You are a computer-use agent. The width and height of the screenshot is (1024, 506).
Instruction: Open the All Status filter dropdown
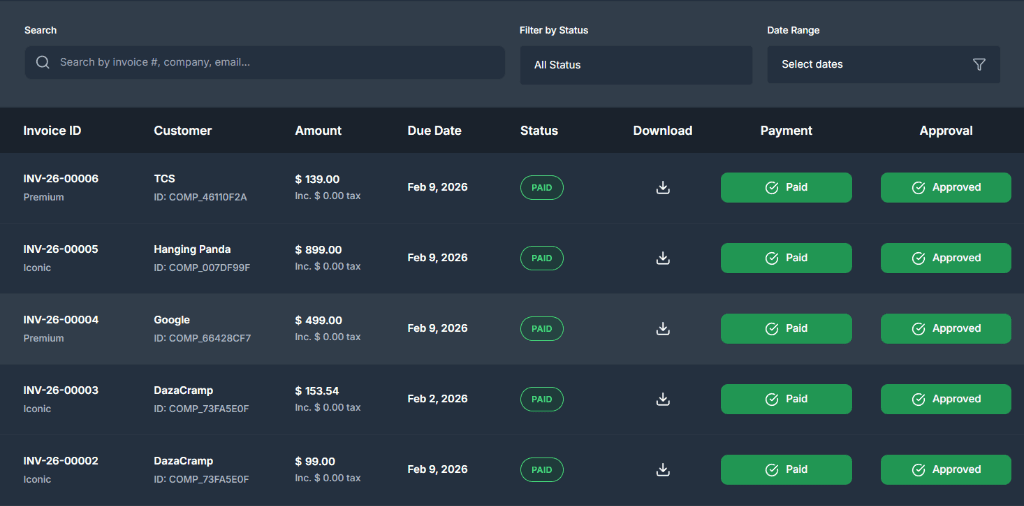coord(636,65)
